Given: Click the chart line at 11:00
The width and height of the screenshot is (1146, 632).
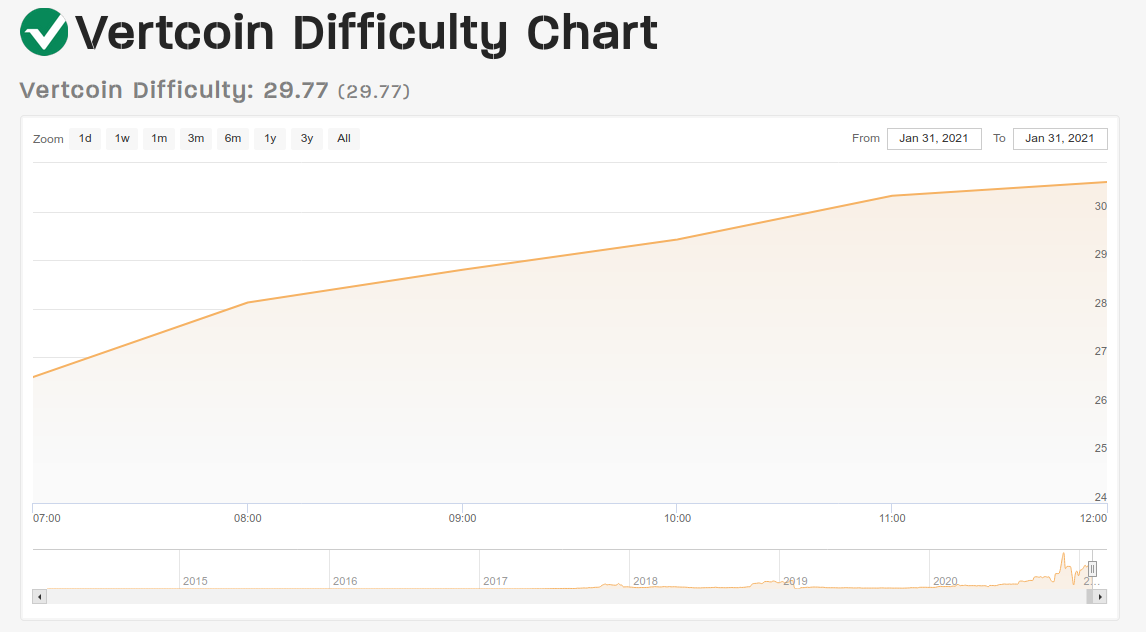Looking at the screenshot, I should click(892, 196).
